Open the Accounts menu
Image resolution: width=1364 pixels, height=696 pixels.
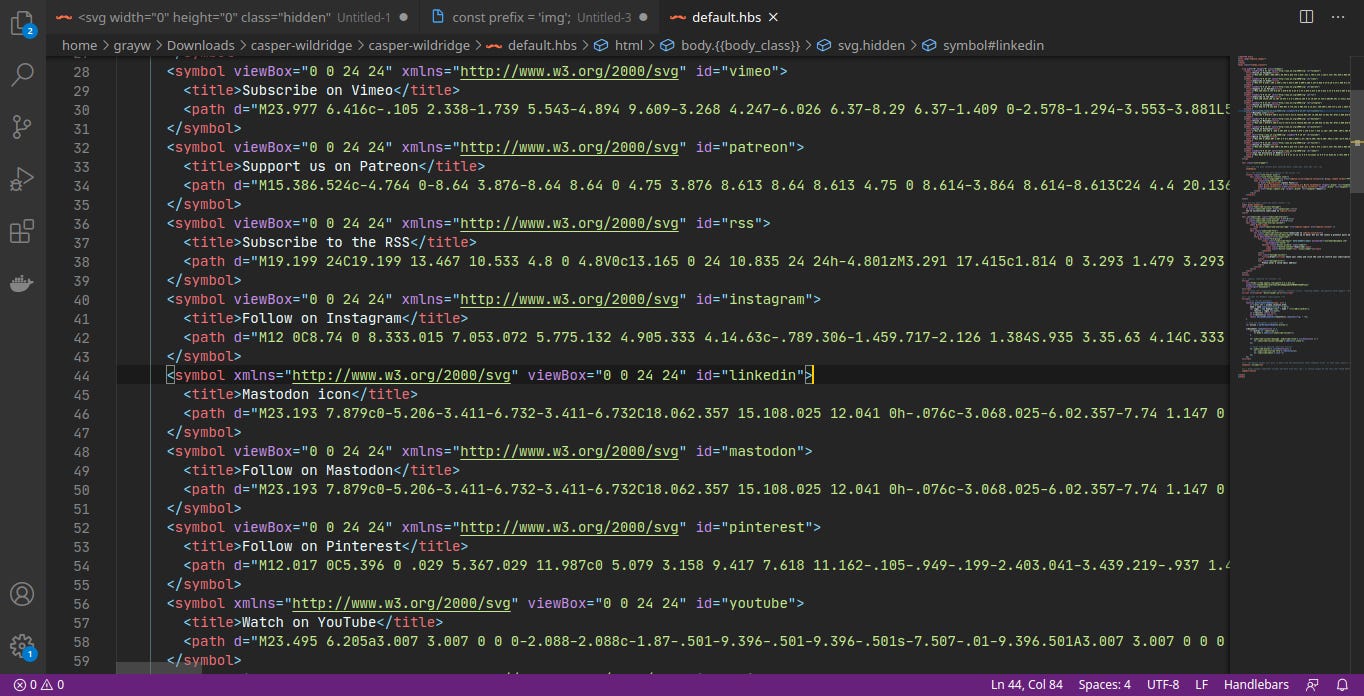[x=22, y=594]
